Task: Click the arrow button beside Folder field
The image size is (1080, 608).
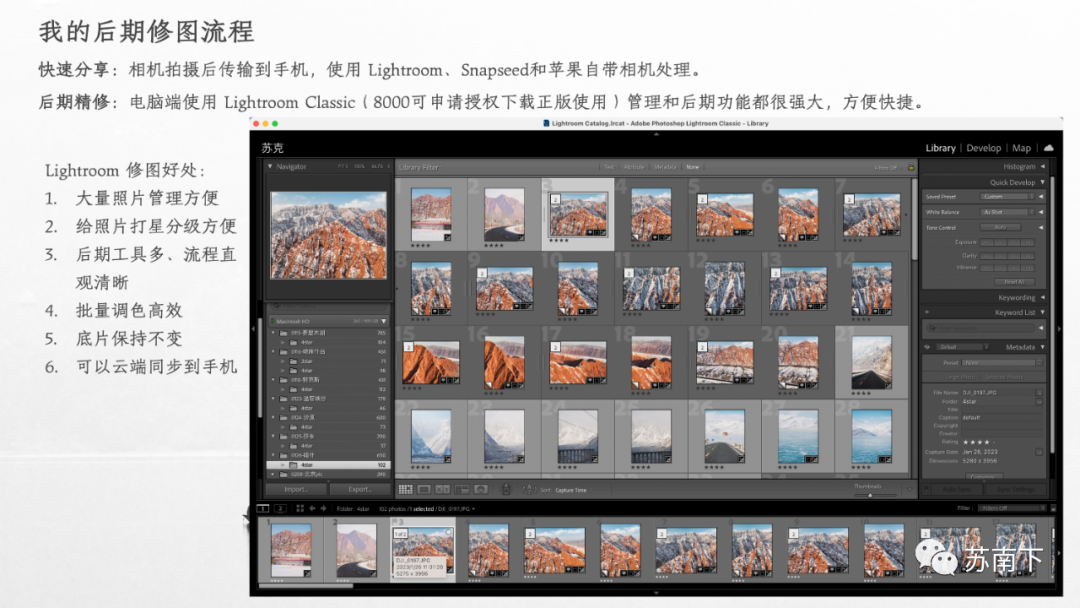Action: pyautogui.click(x=1039, y=401)
